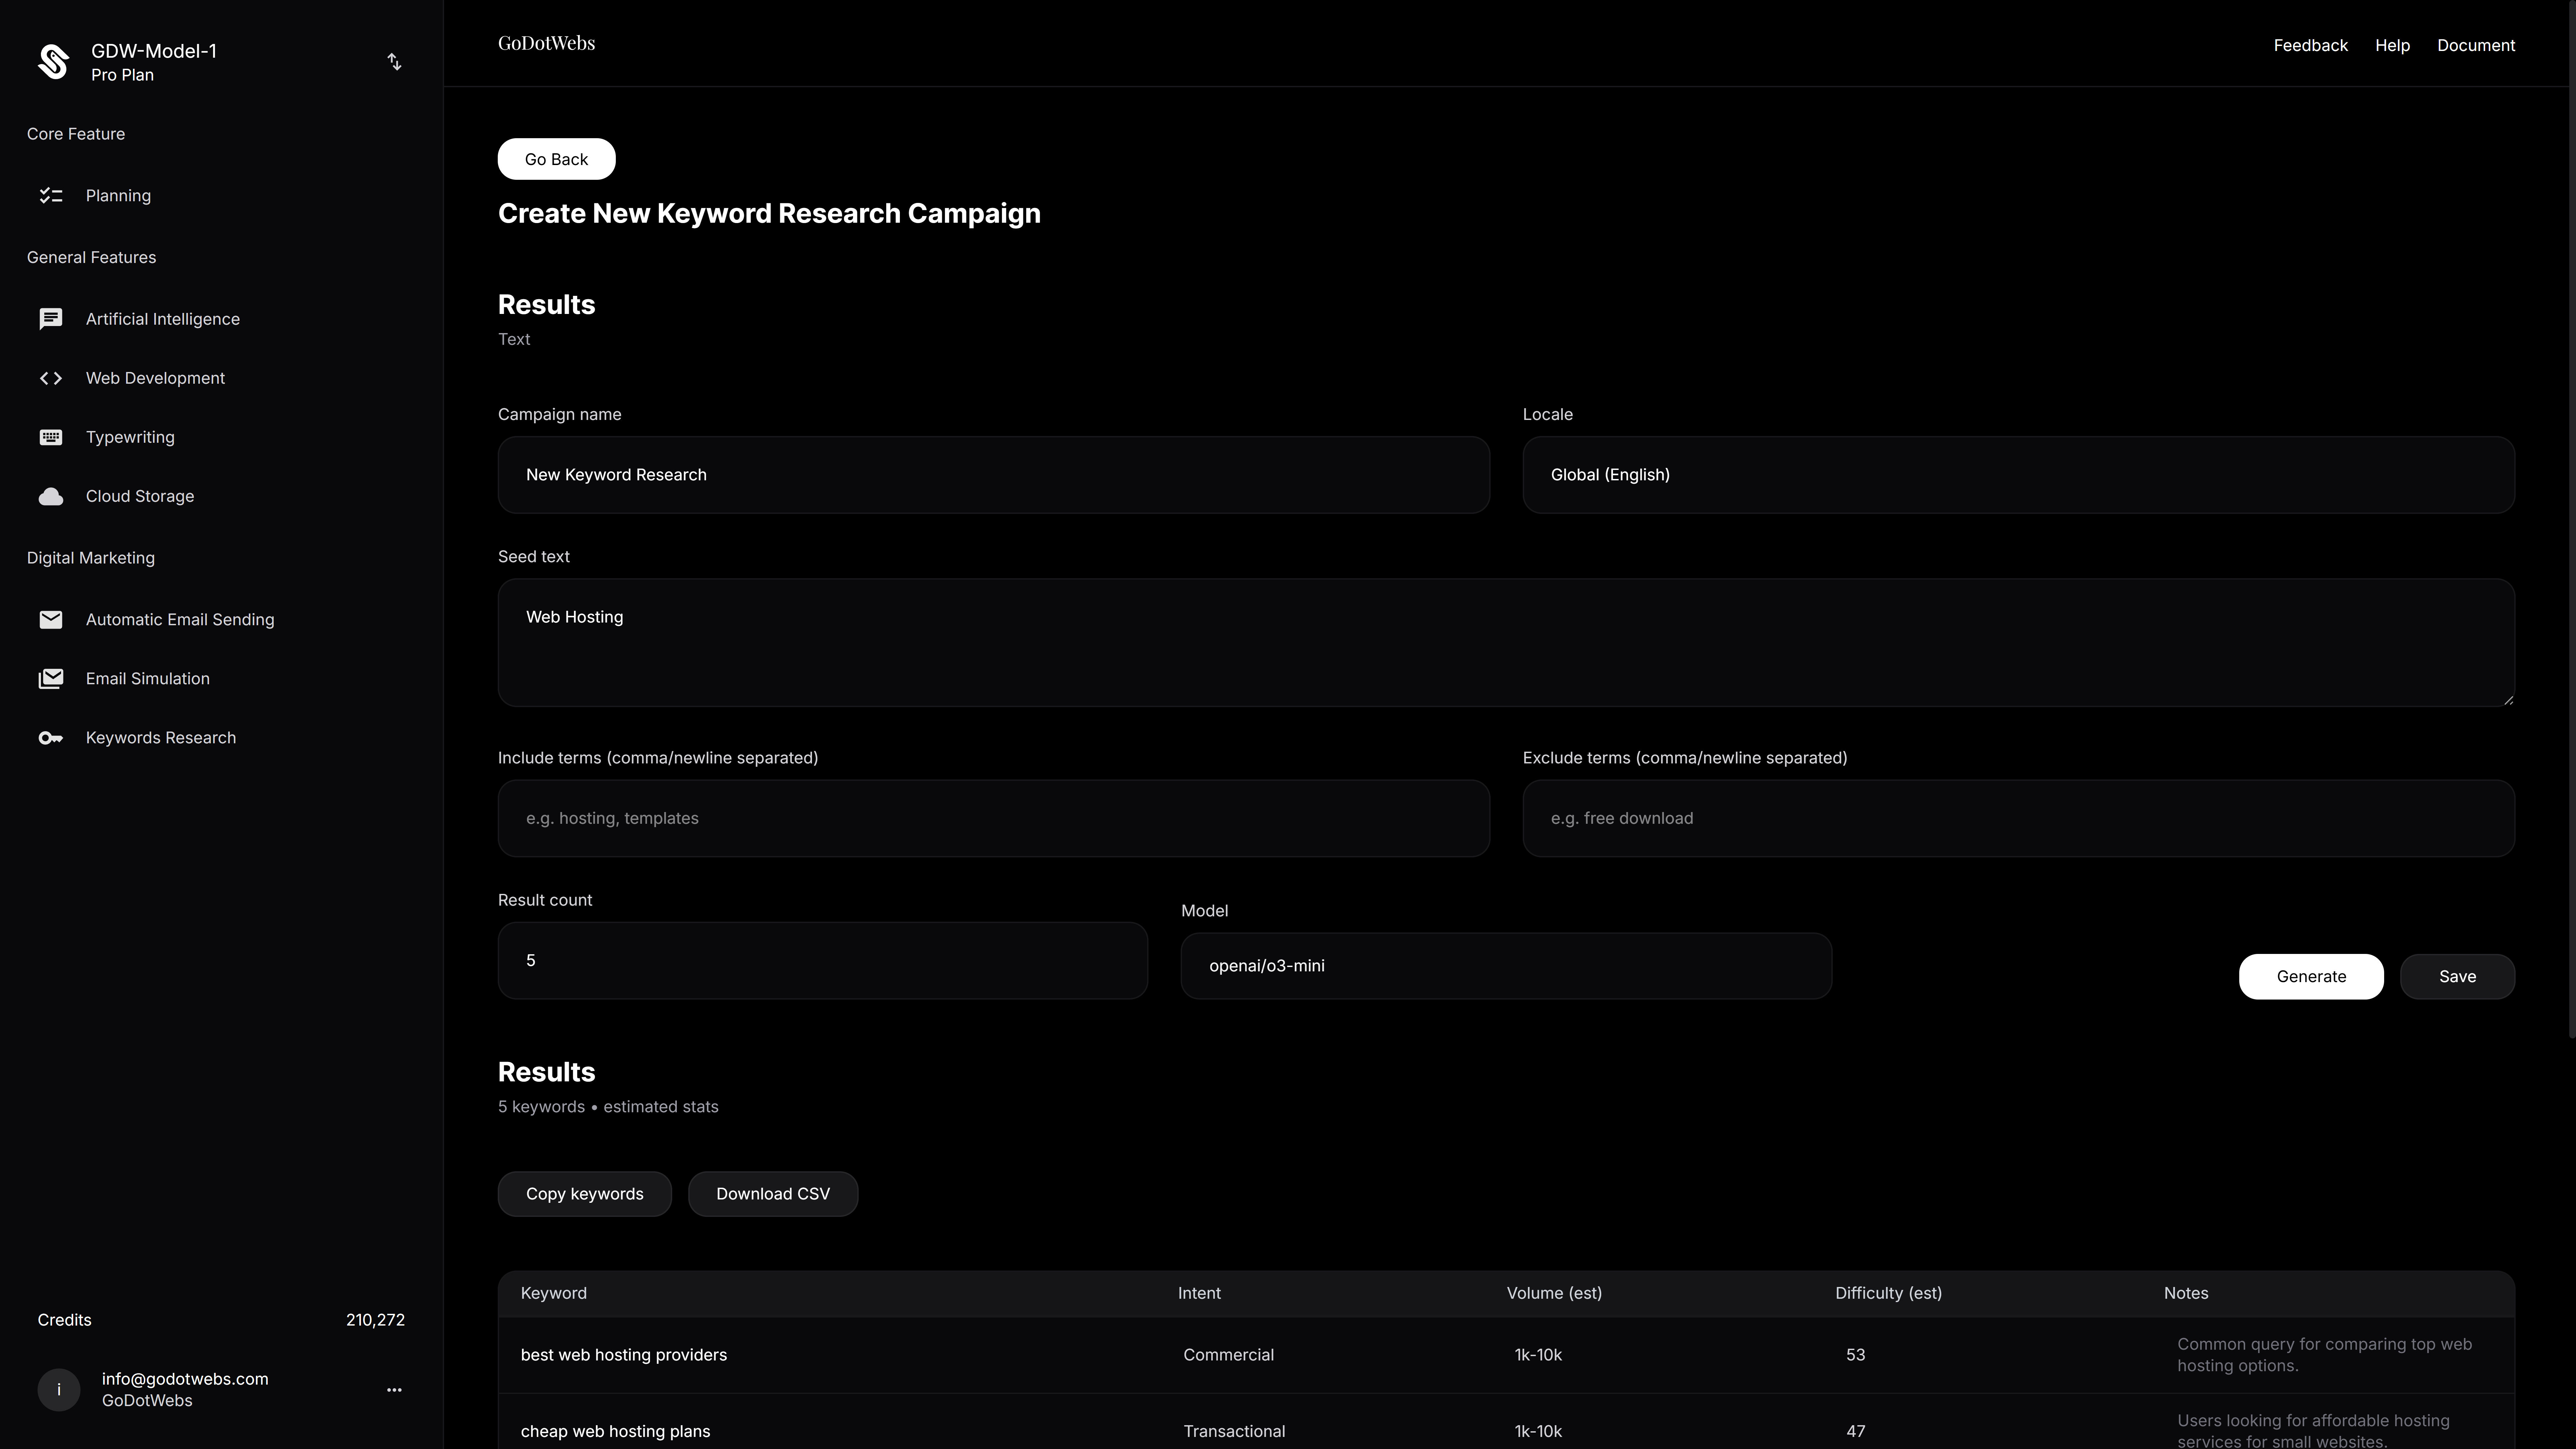2576x1449 pixels.
Task: Click Keywords Research key icon
Action: 51,738
